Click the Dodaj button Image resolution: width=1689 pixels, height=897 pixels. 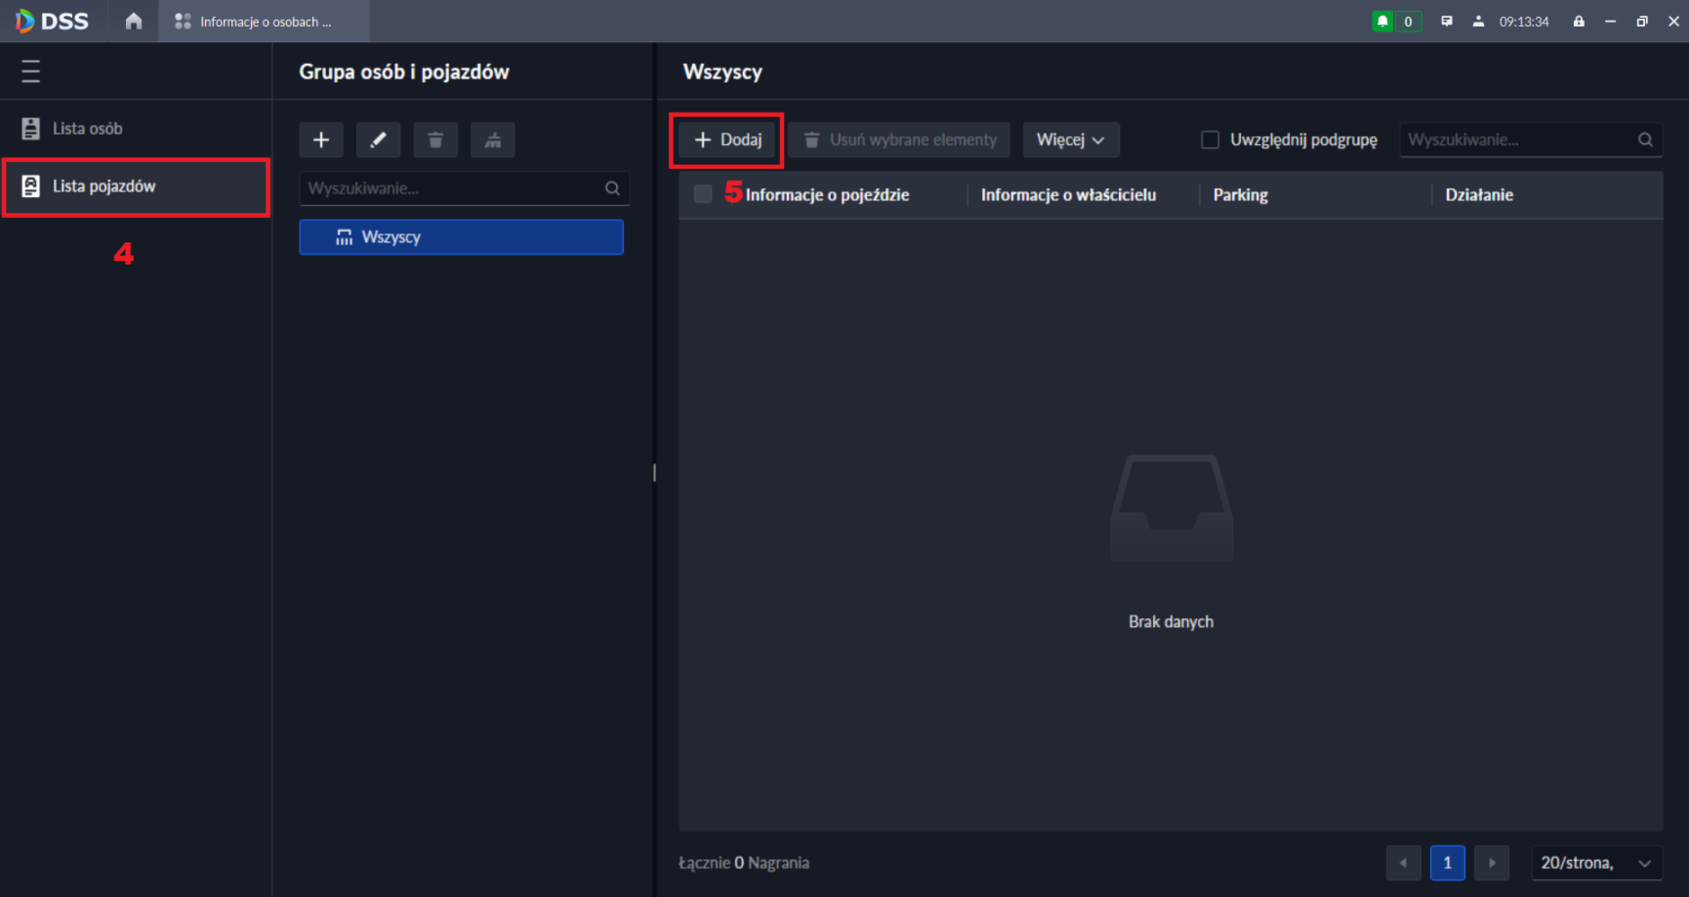pyautogui.click(x=728, y=140)
